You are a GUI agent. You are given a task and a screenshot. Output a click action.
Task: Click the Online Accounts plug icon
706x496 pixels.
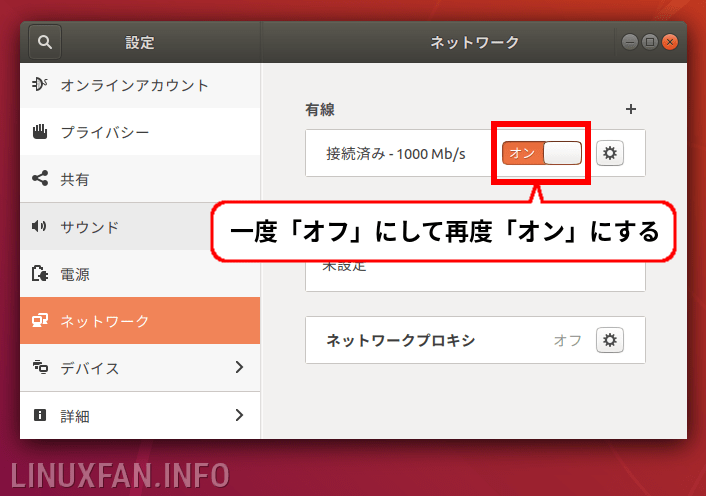(40, 84)
